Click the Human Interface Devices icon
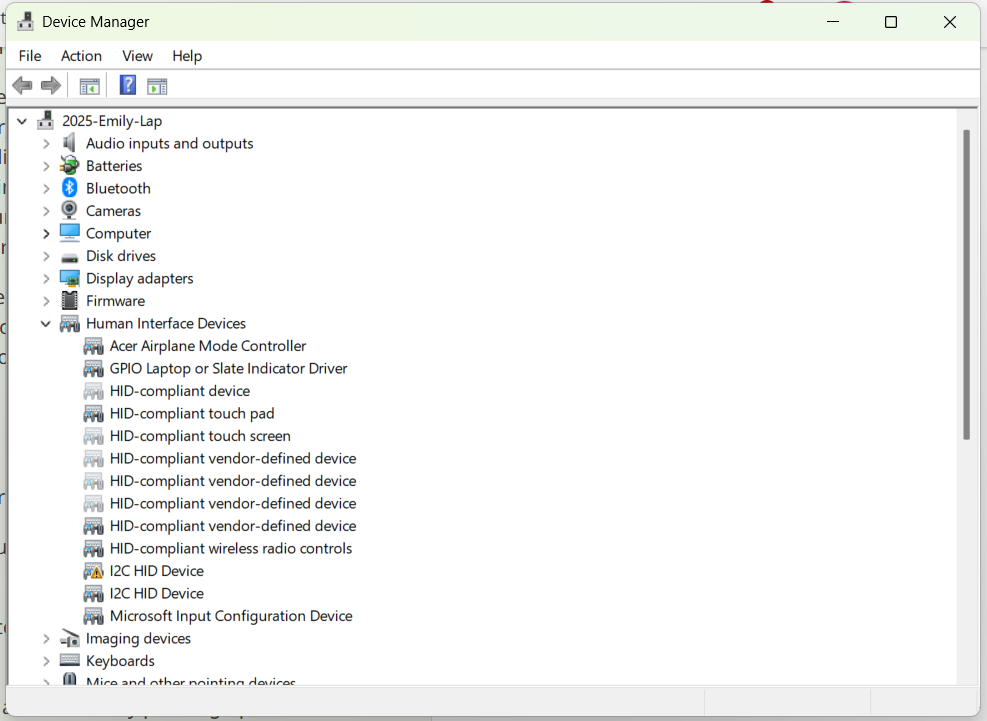987x721 pixels. click(x=69, y=324)
